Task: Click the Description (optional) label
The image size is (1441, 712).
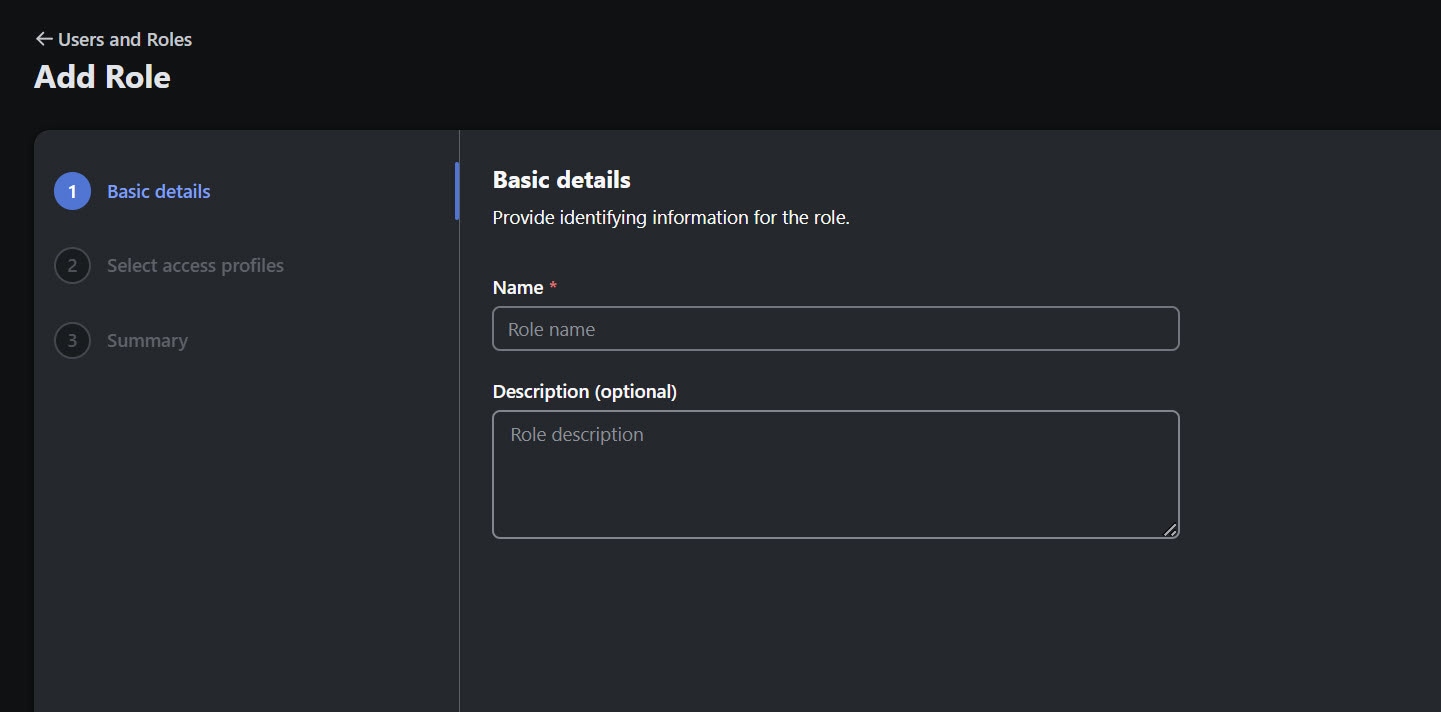Action: click(x=585, y=391)
